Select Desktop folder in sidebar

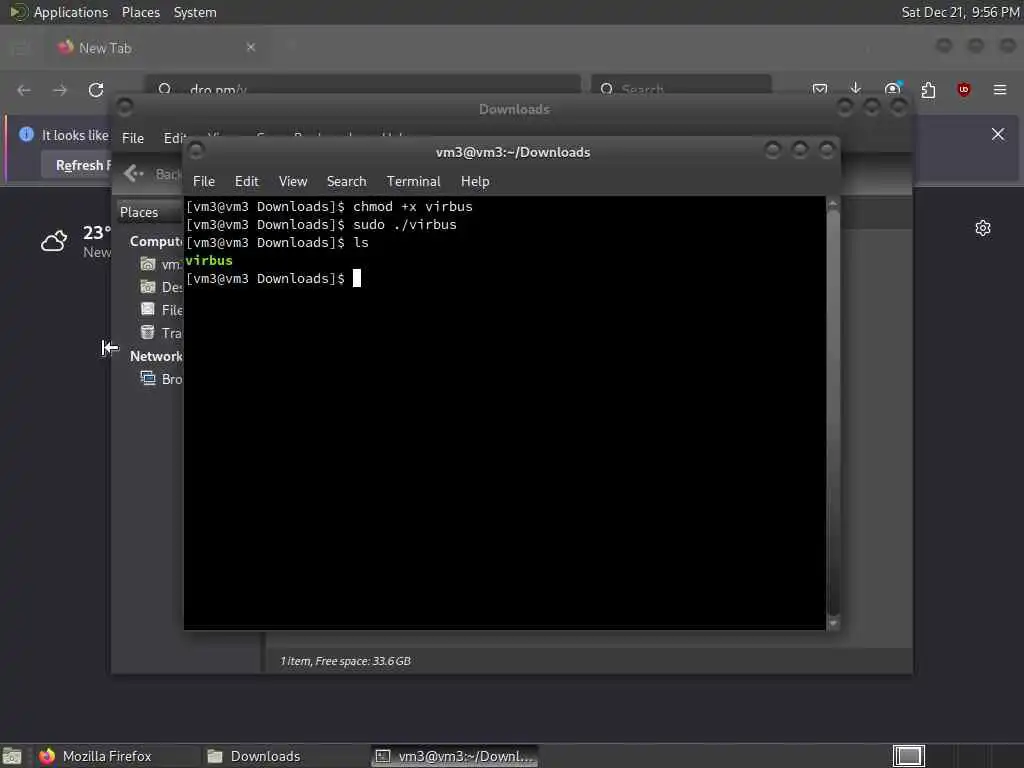(x=161, y=287)
